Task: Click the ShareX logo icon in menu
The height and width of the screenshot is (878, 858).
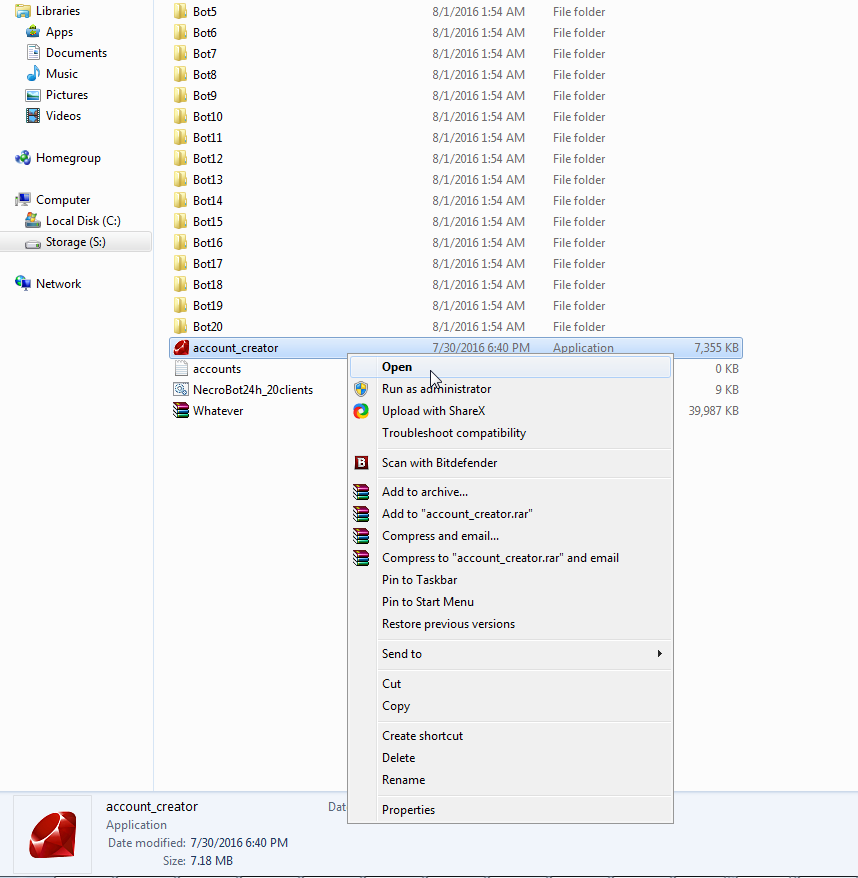Action: 361,411
